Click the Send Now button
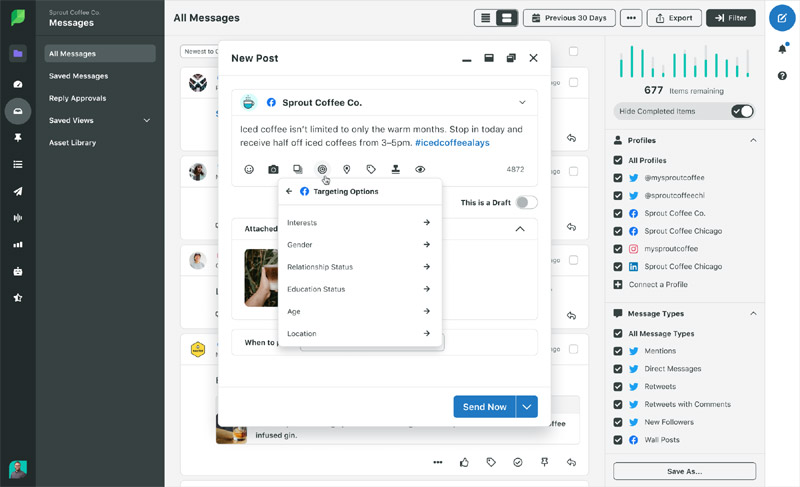800x487 pixels. pos(484,407)
